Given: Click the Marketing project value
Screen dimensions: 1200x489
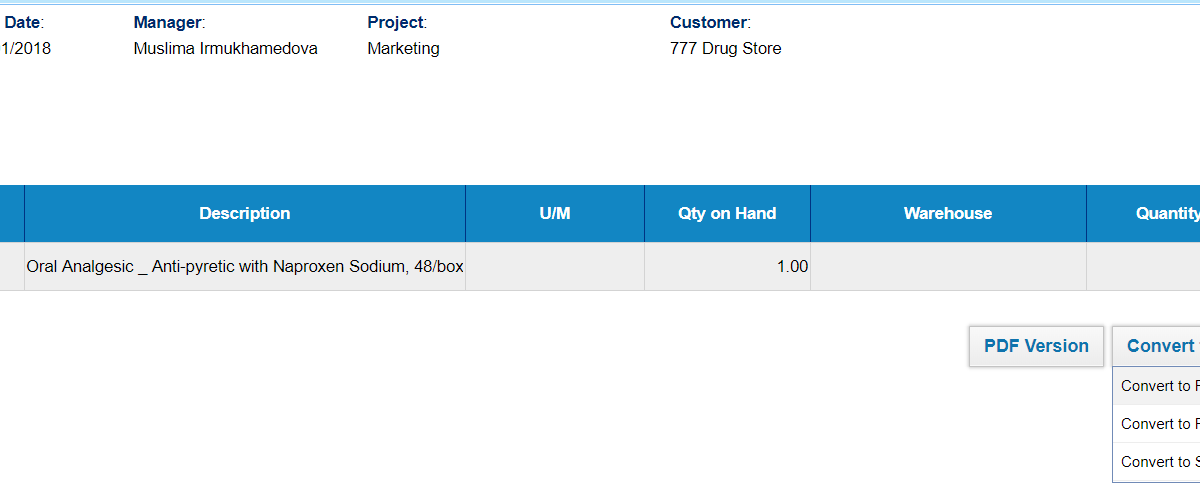Looking at the screenshot, I should click(403, 49).
